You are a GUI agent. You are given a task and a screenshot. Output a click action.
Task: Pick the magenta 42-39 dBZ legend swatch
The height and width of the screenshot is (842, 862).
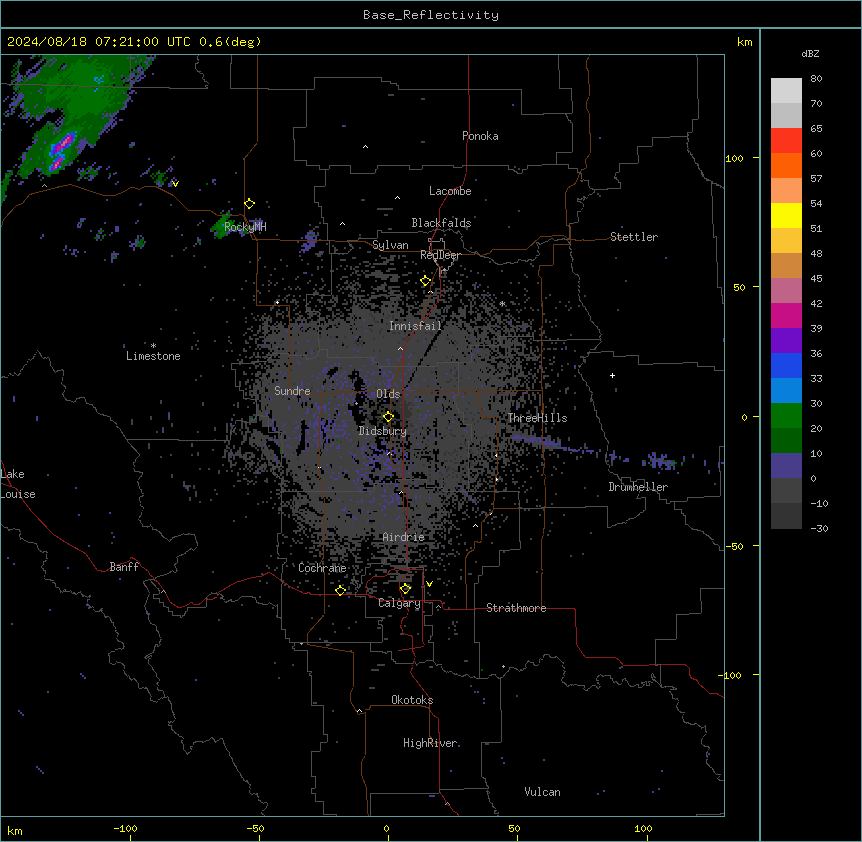tap(786, 316)
